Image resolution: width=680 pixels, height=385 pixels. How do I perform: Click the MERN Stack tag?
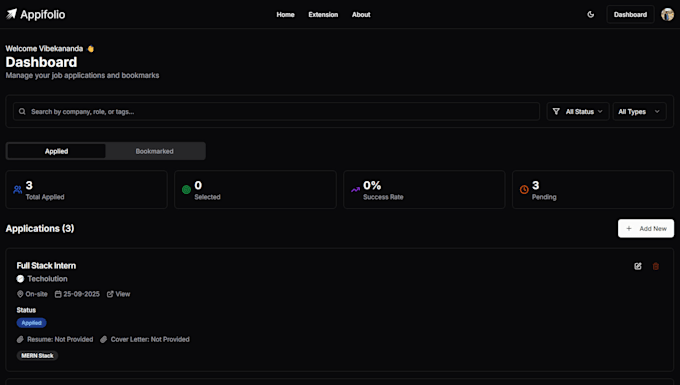point(37,356)
